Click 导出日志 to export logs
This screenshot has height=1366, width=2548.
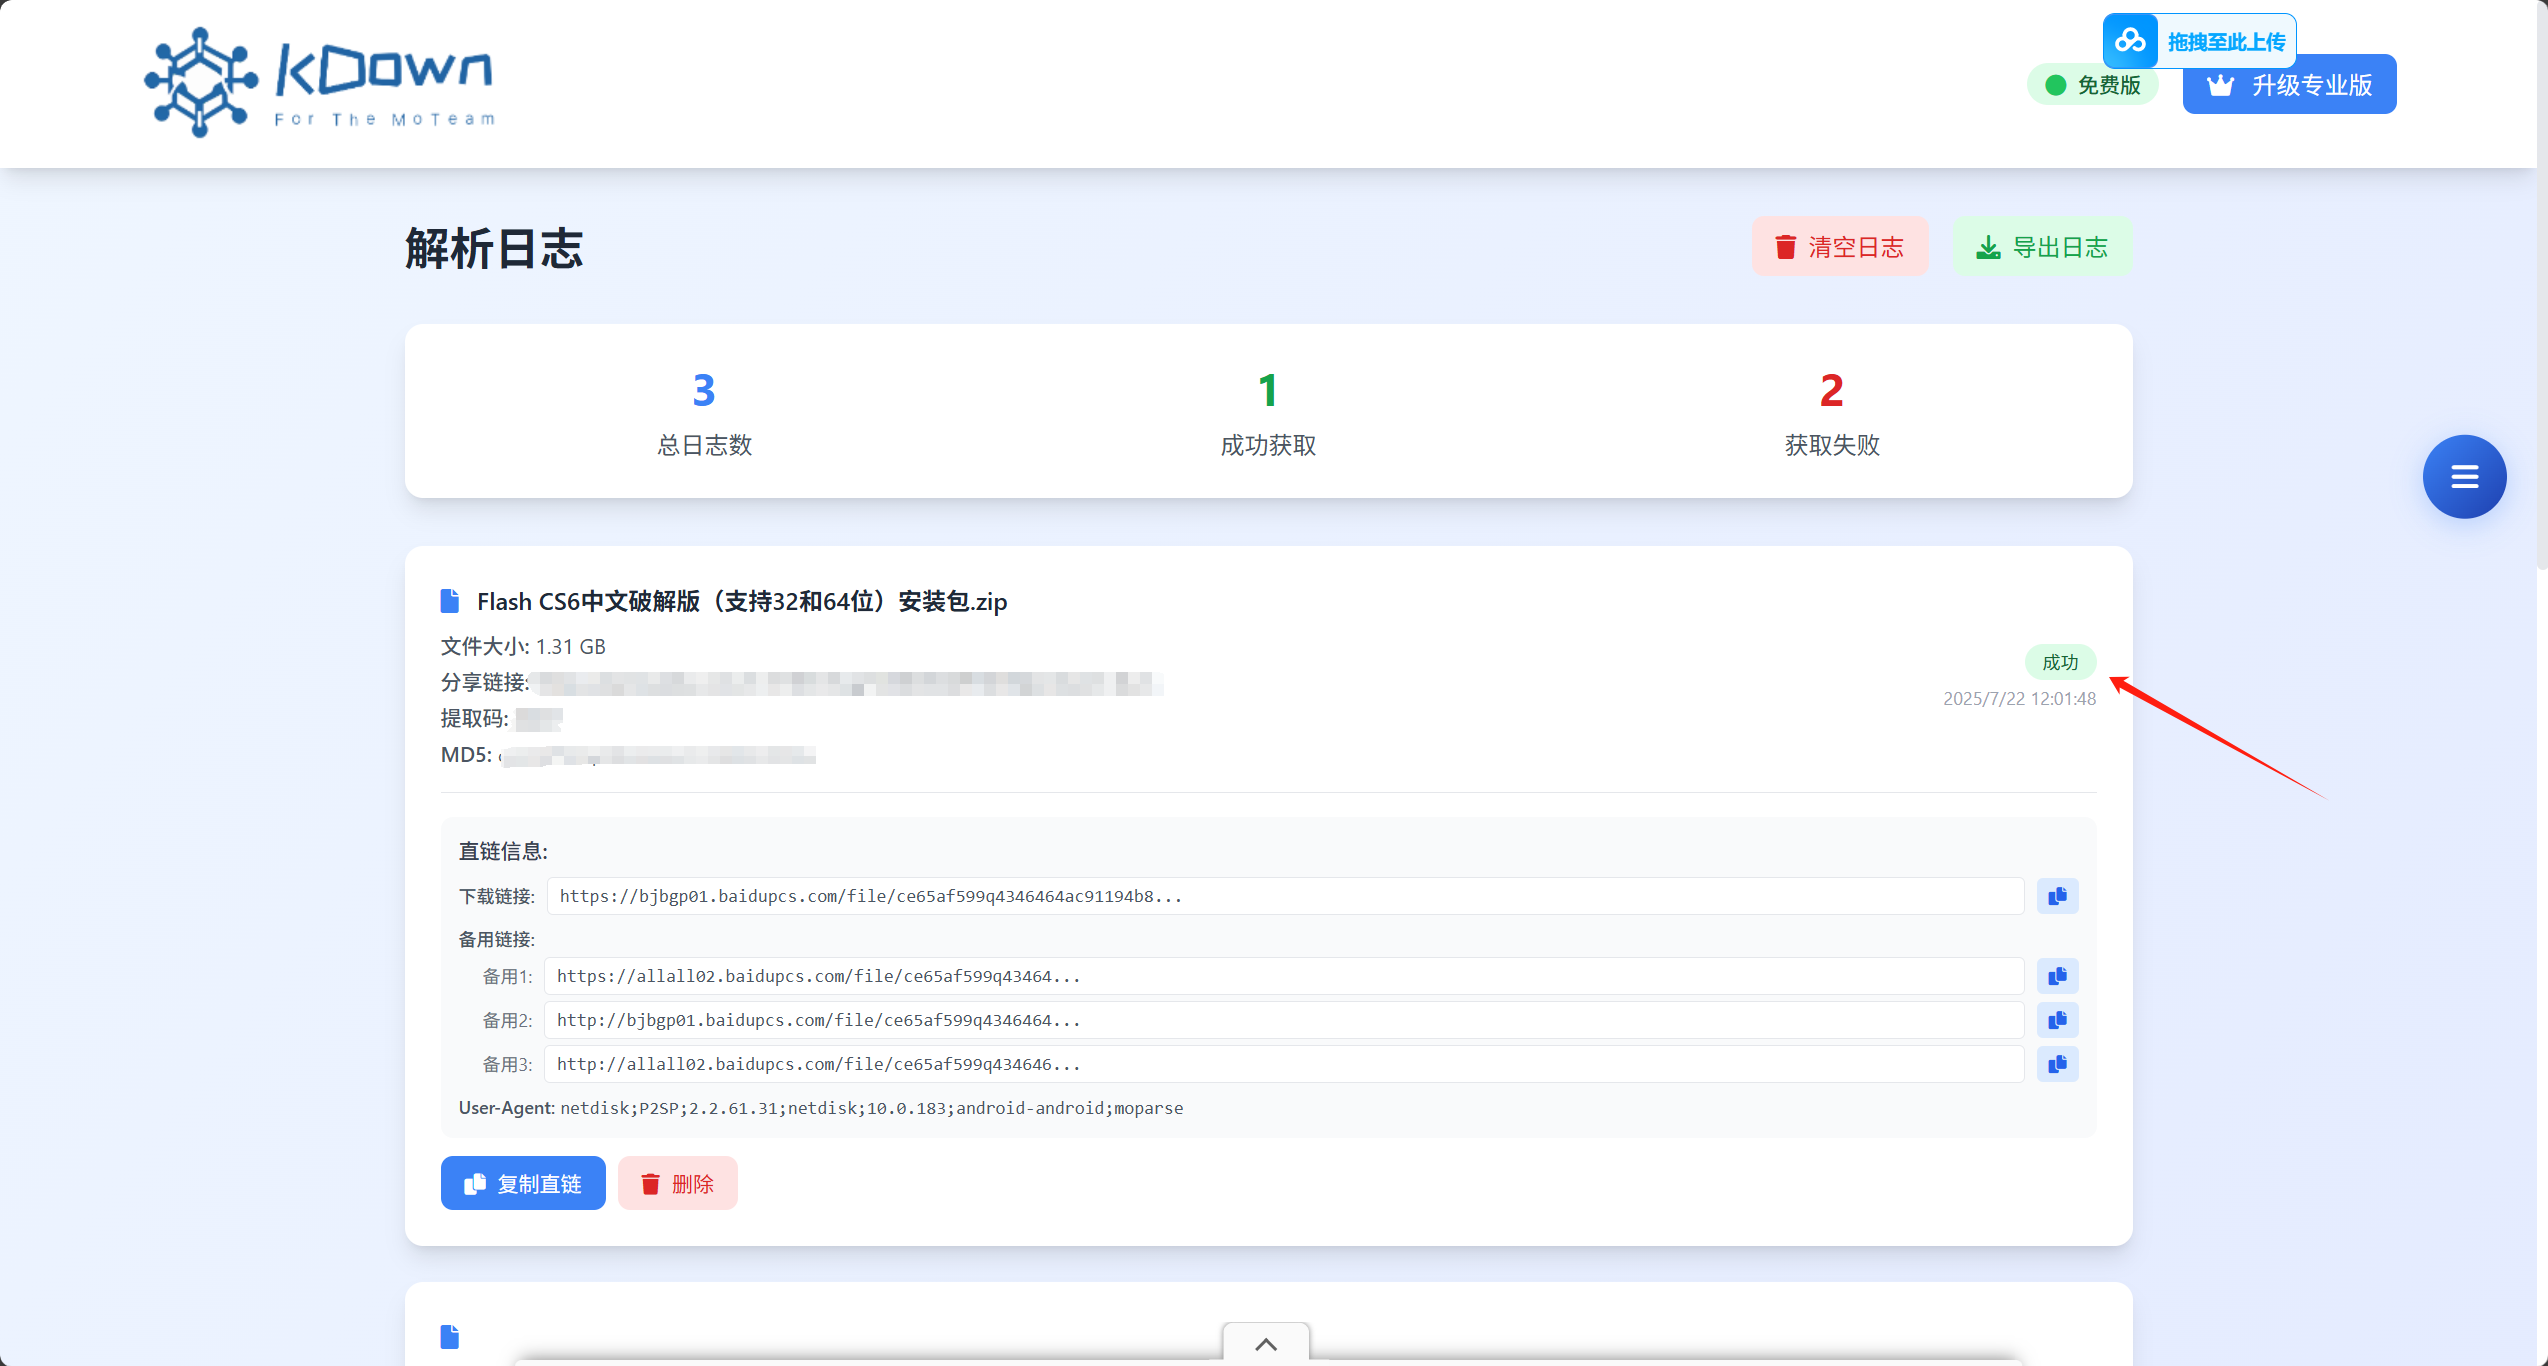pyautogui.click(x=2042, y=247)
